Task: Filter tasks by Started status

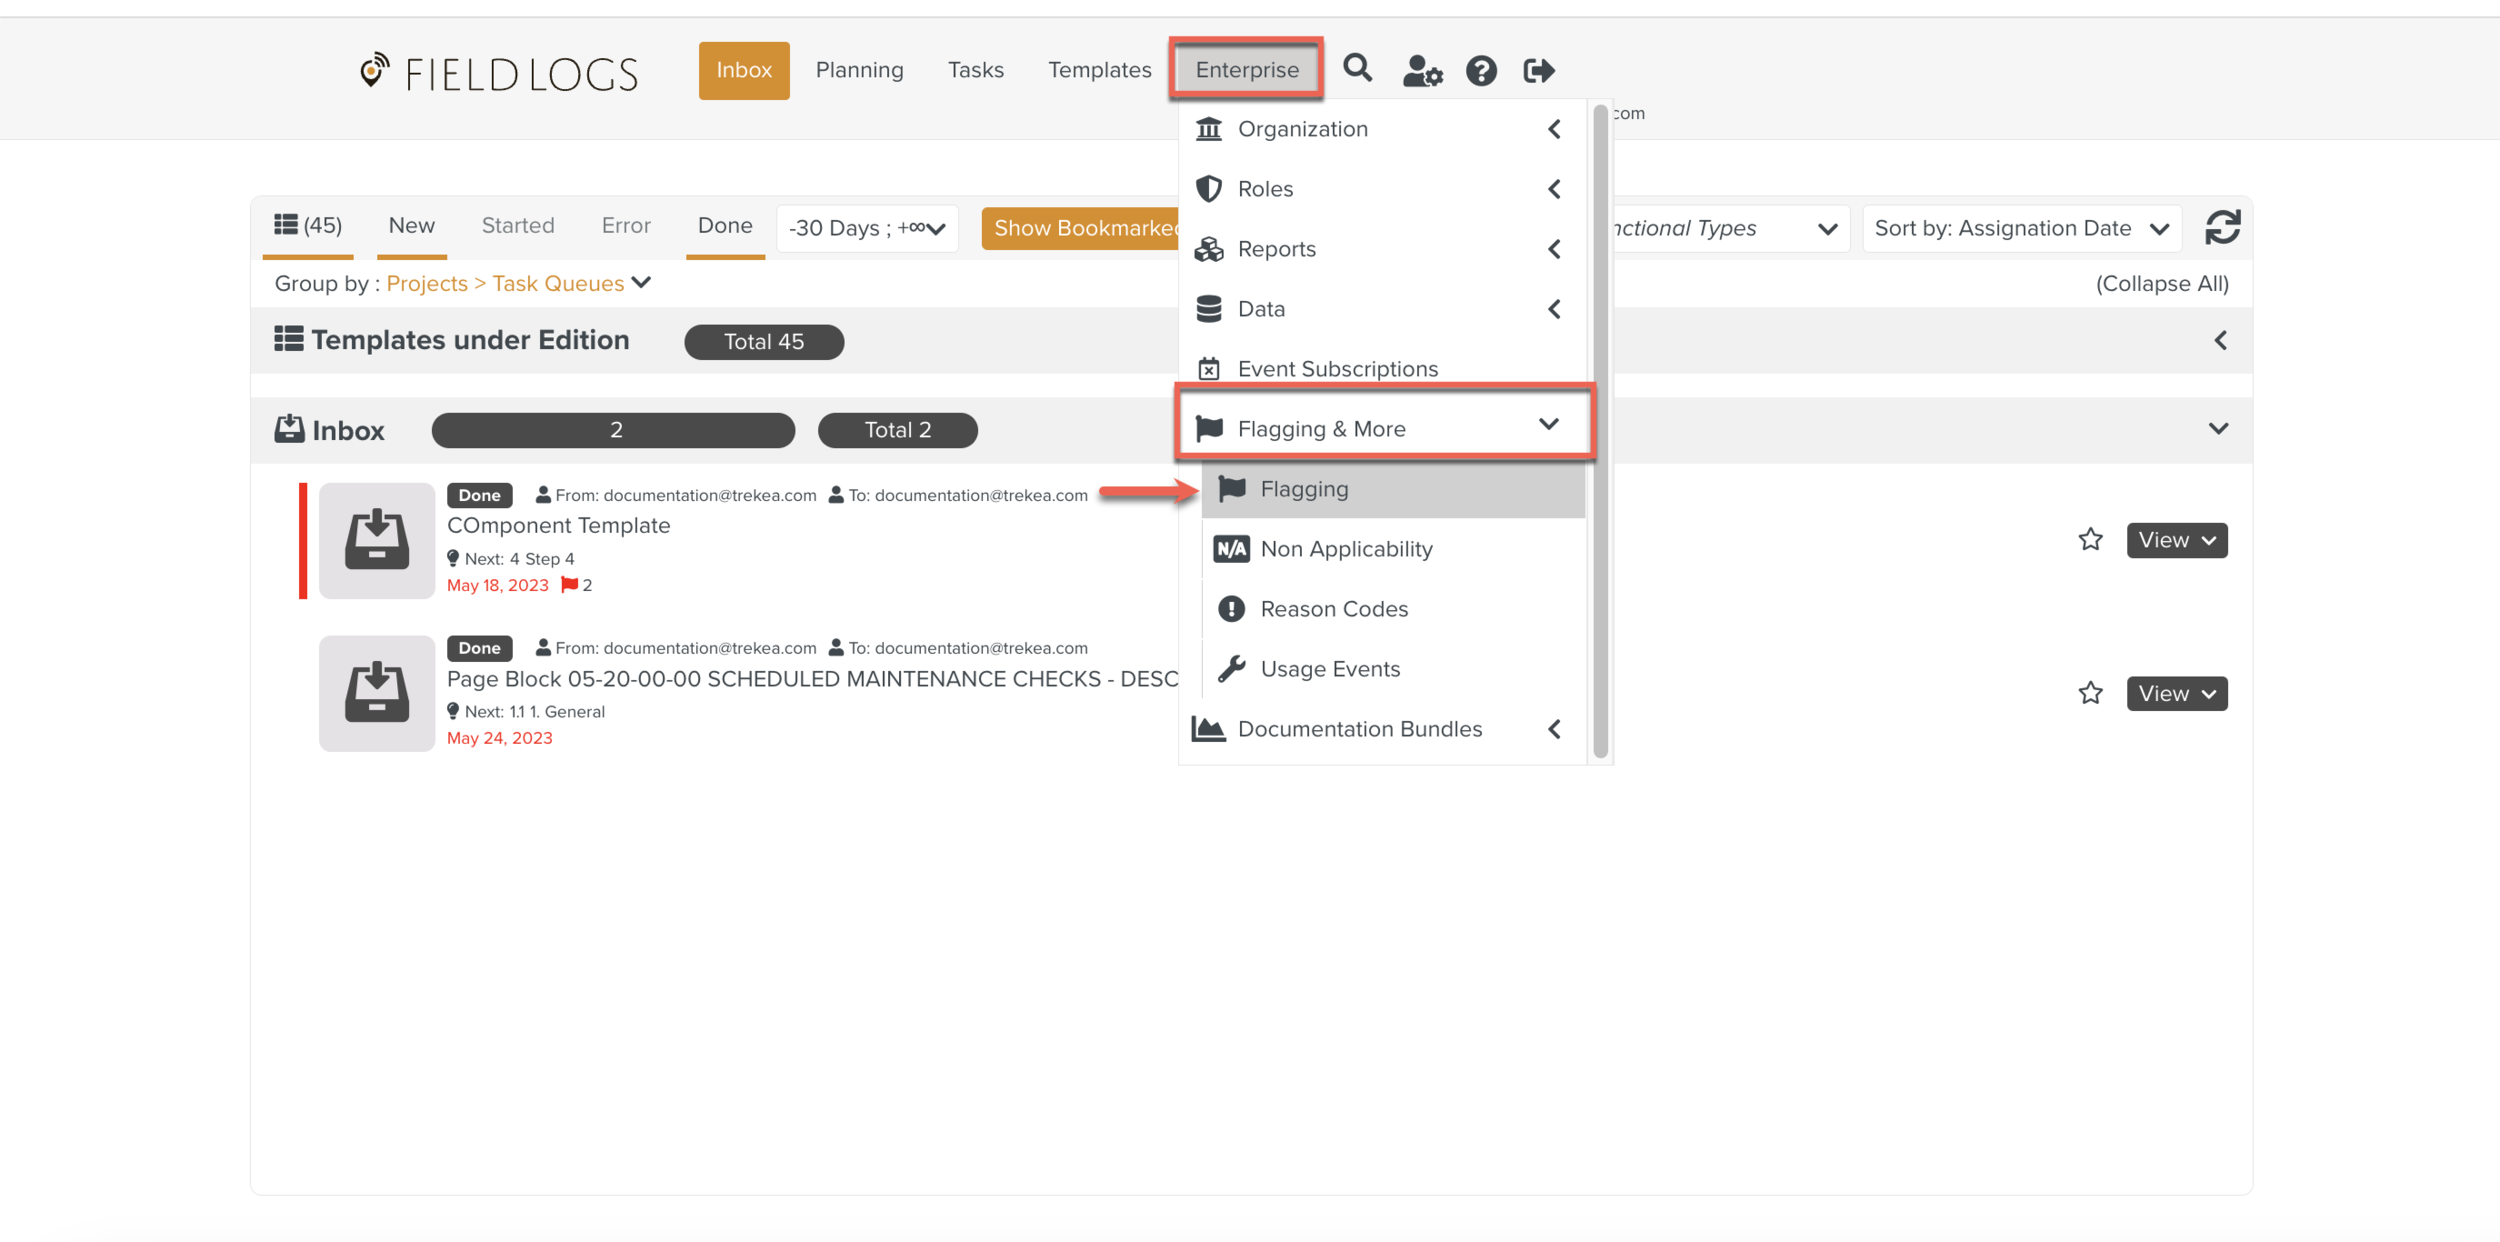Action: (518, 226)
